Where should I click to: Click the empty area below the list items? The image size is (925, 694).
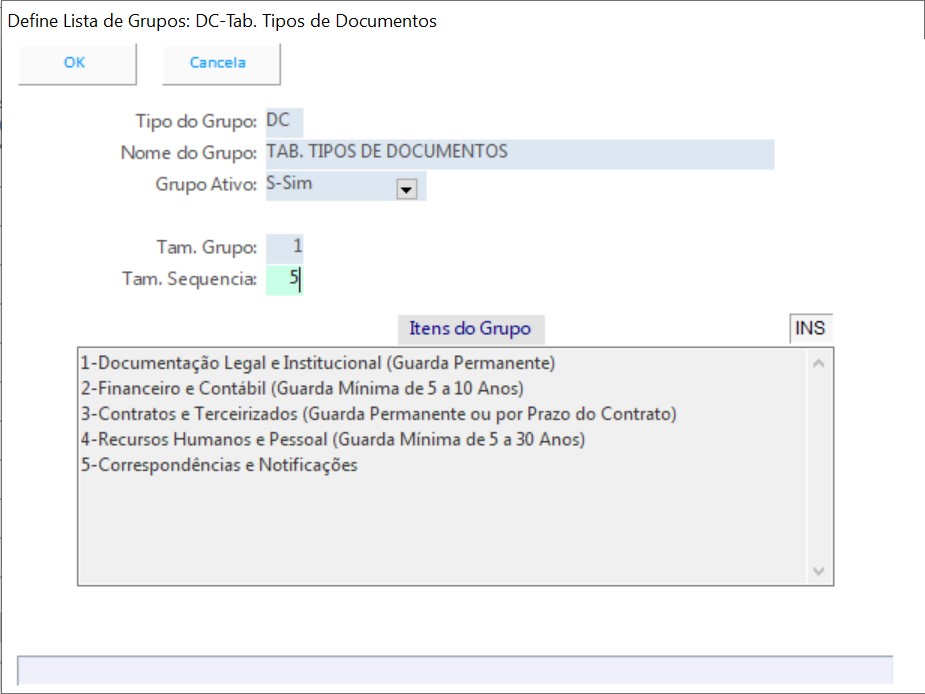(x=440, y=530)
